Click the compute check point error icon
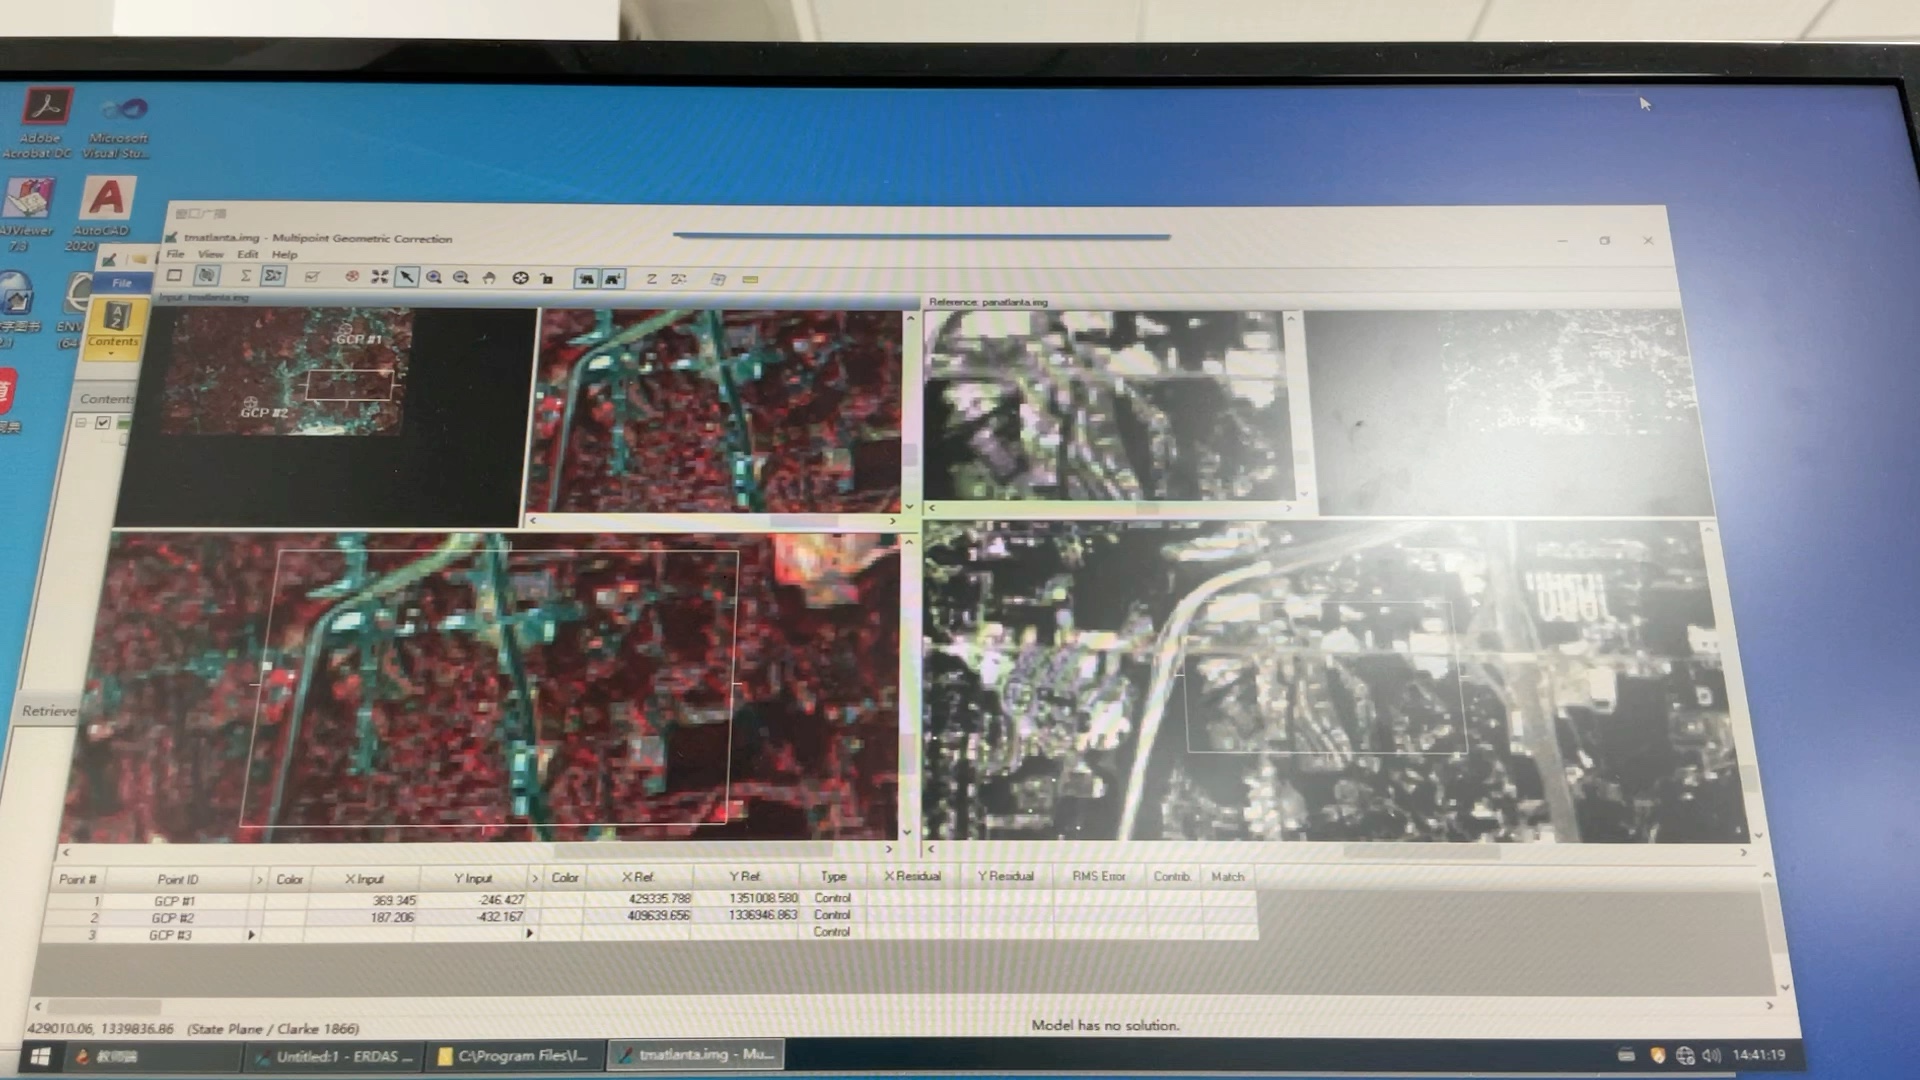Viewport: 1920px width, 1080px height. pyautogui.click(x=311, y=277)
